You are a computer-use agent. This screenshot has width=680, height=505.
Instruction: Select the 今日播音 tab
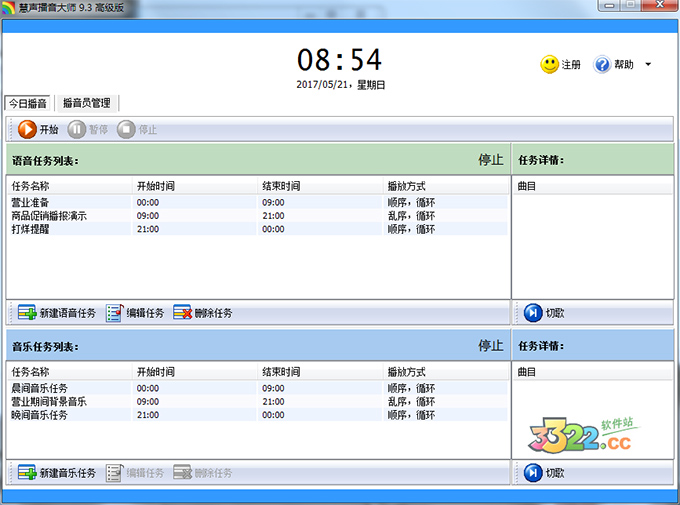28,103
